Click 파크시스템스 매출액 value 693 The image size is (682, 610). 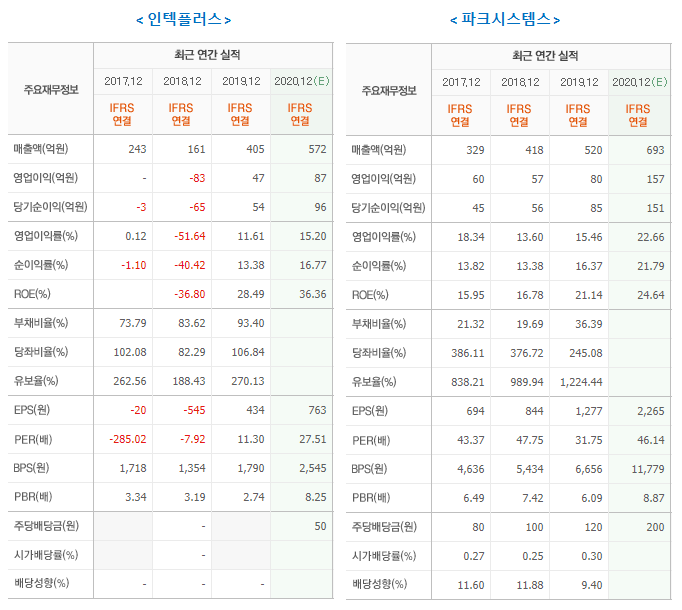[655, 150]
